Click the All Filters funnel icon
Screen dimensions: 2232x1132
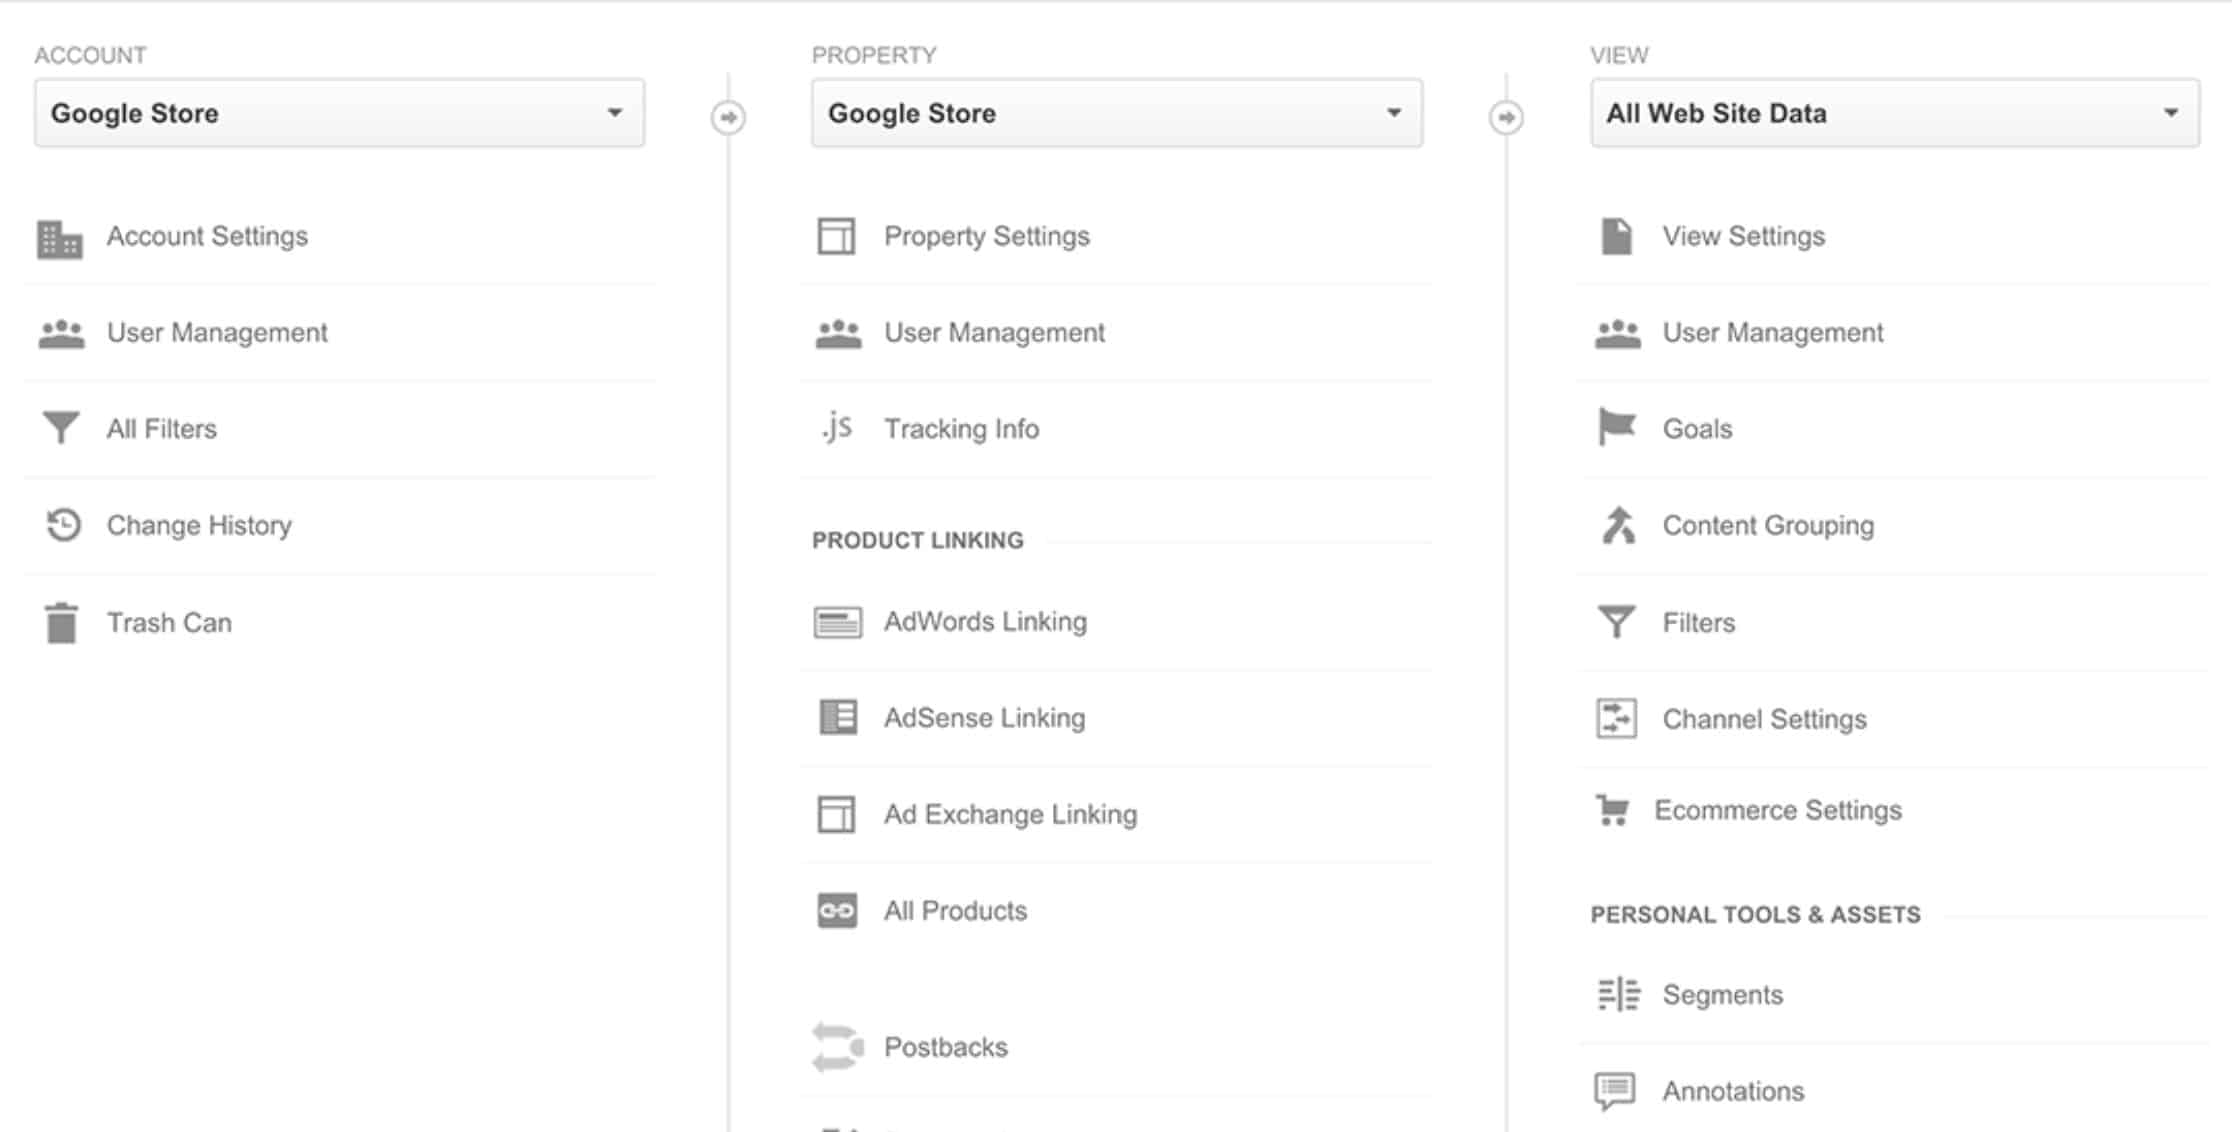click(x=60, y=428)
